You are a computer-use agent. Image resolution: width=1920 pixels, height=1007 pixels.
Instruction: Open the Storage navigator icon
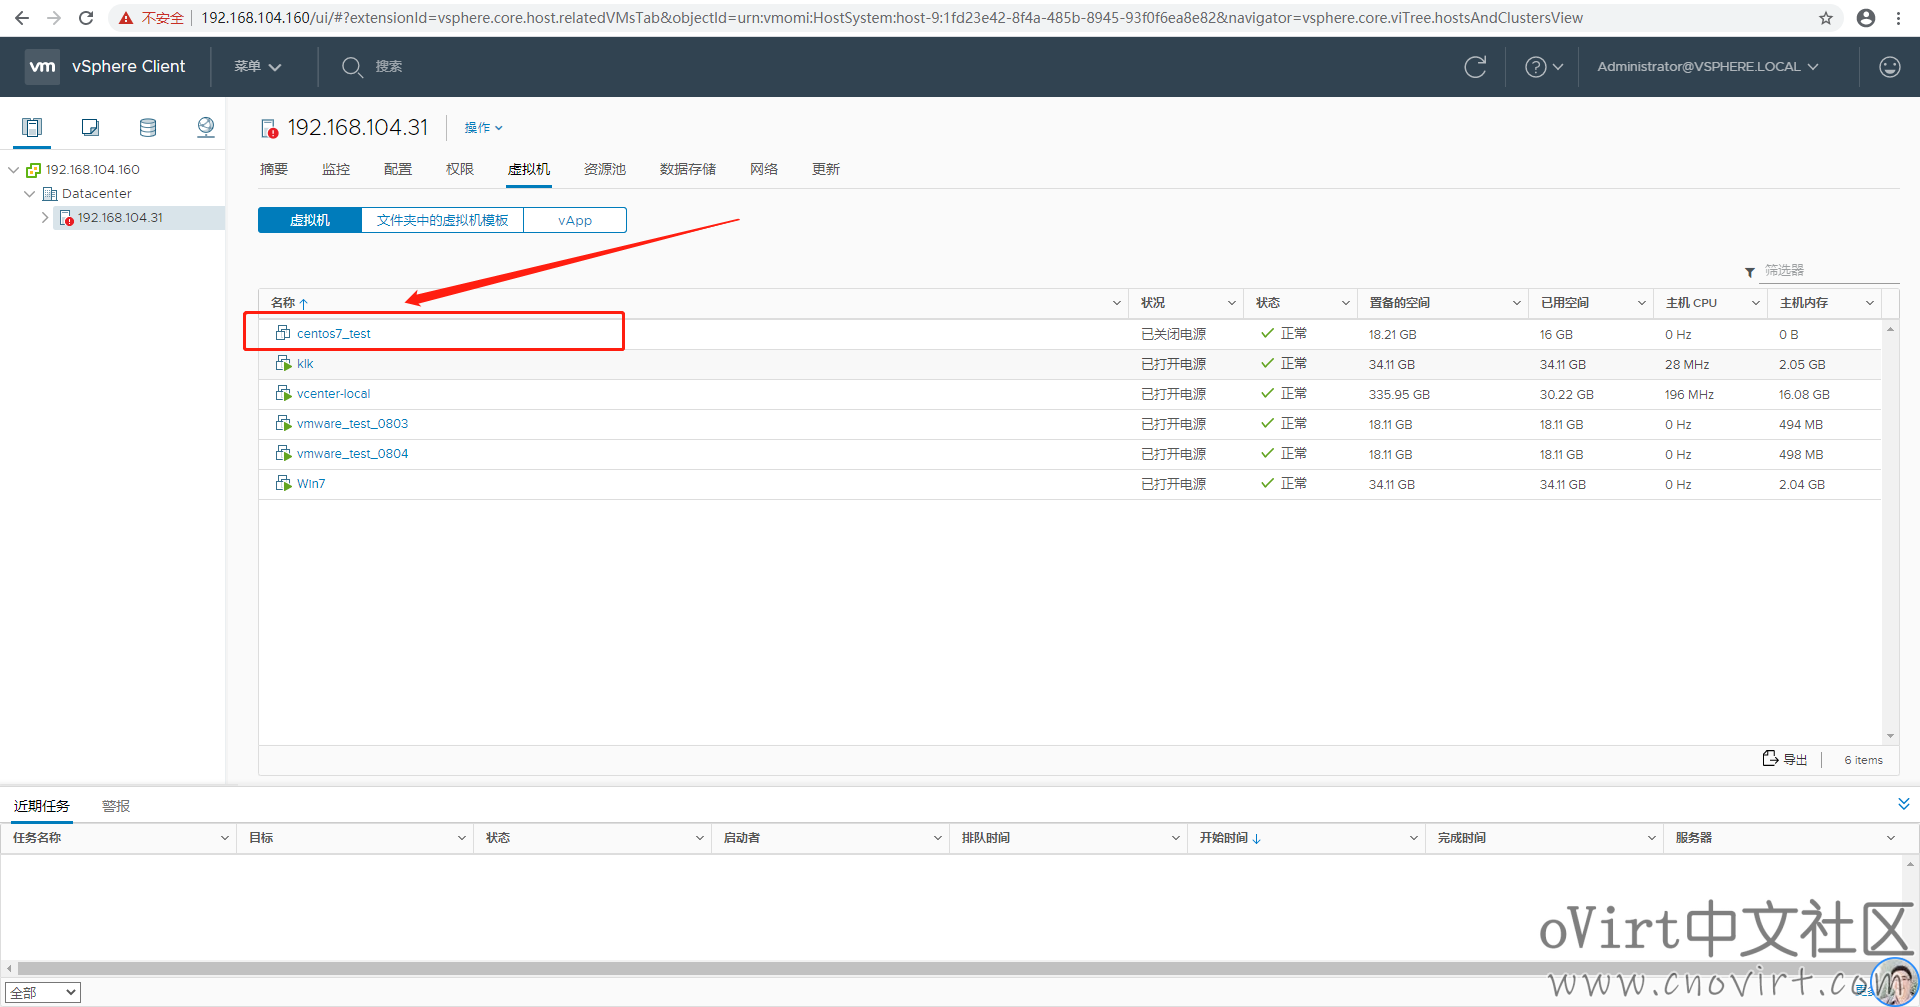pyautogui.click(x=148, y=127)
